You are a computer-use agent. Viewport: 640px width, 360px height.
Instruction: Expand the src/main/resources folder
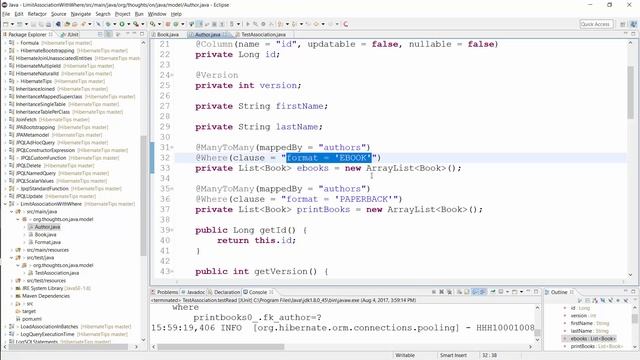pos(12,250)
